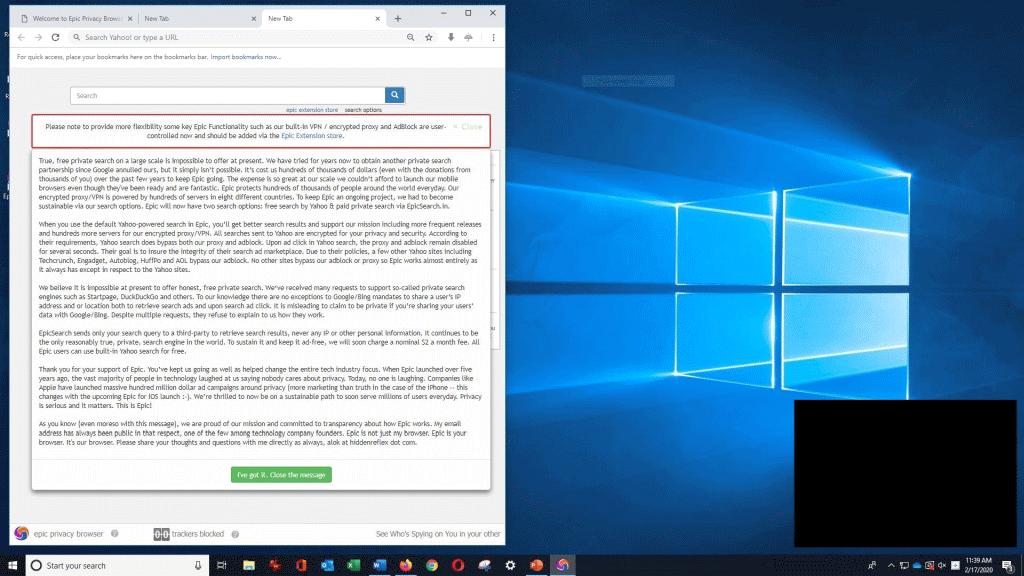Screen dimensions: 1024x576
Task: Zoom icon in the address bar
Action: (410, 37)
